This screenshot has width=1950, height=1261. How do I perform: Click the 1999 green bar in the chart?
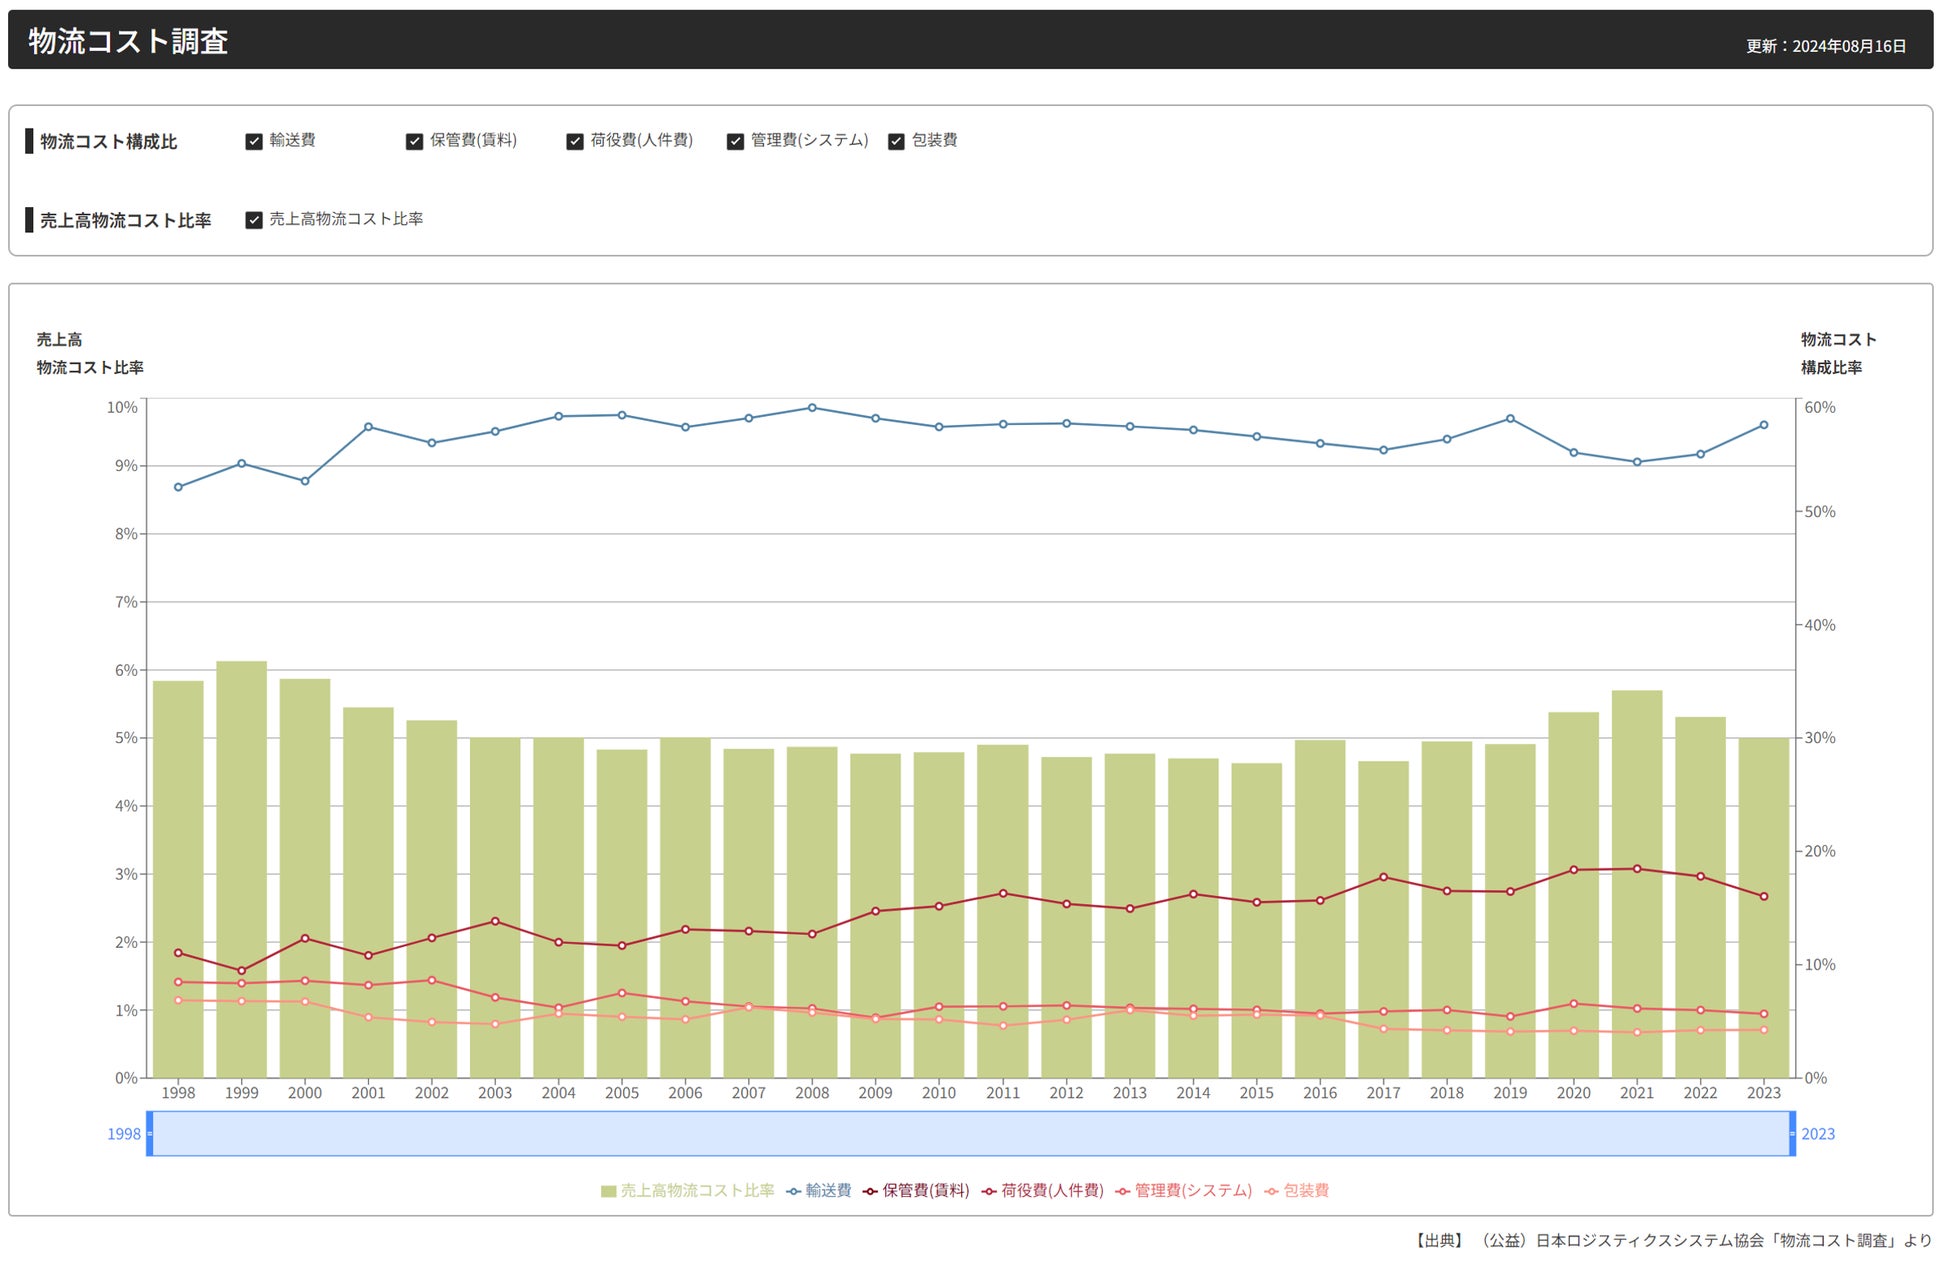coord(241,800)
